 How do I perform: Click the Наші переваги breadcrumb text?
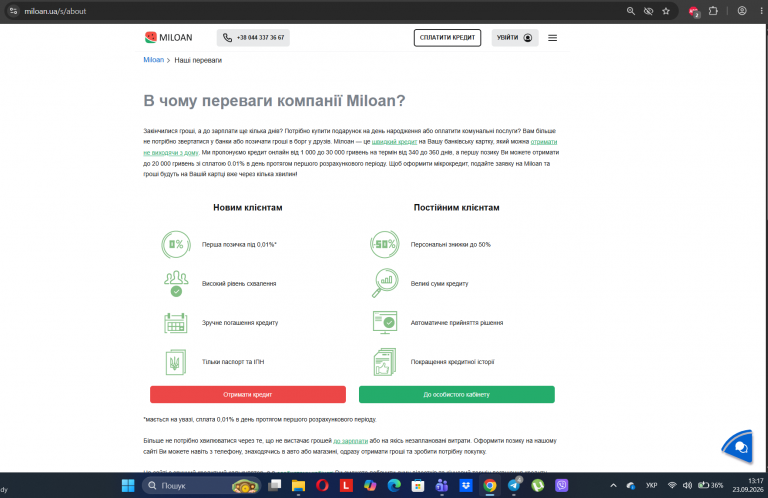click(198, 60)
